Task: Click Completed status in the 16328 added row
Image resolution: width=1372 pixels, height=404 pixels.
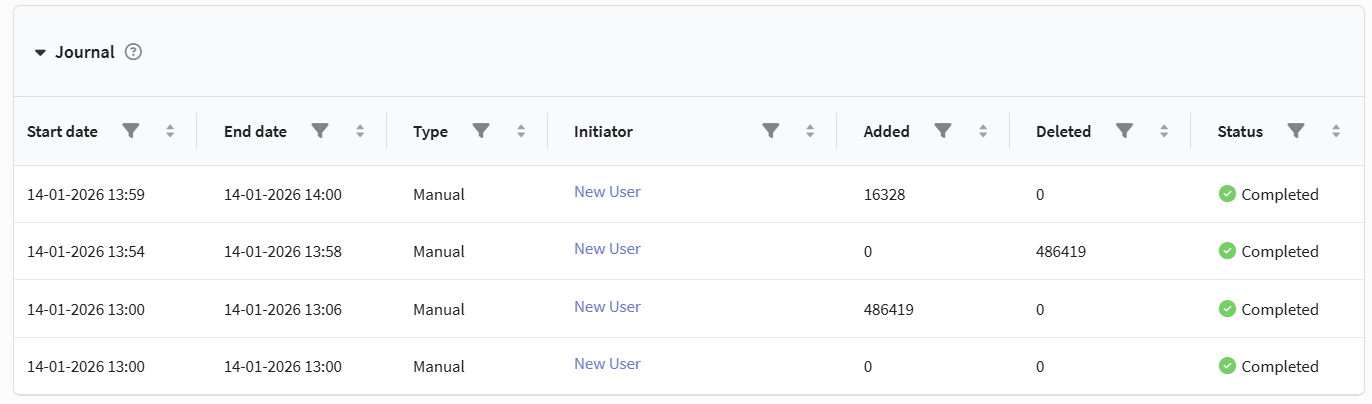Action: (x=1279, y=194)
